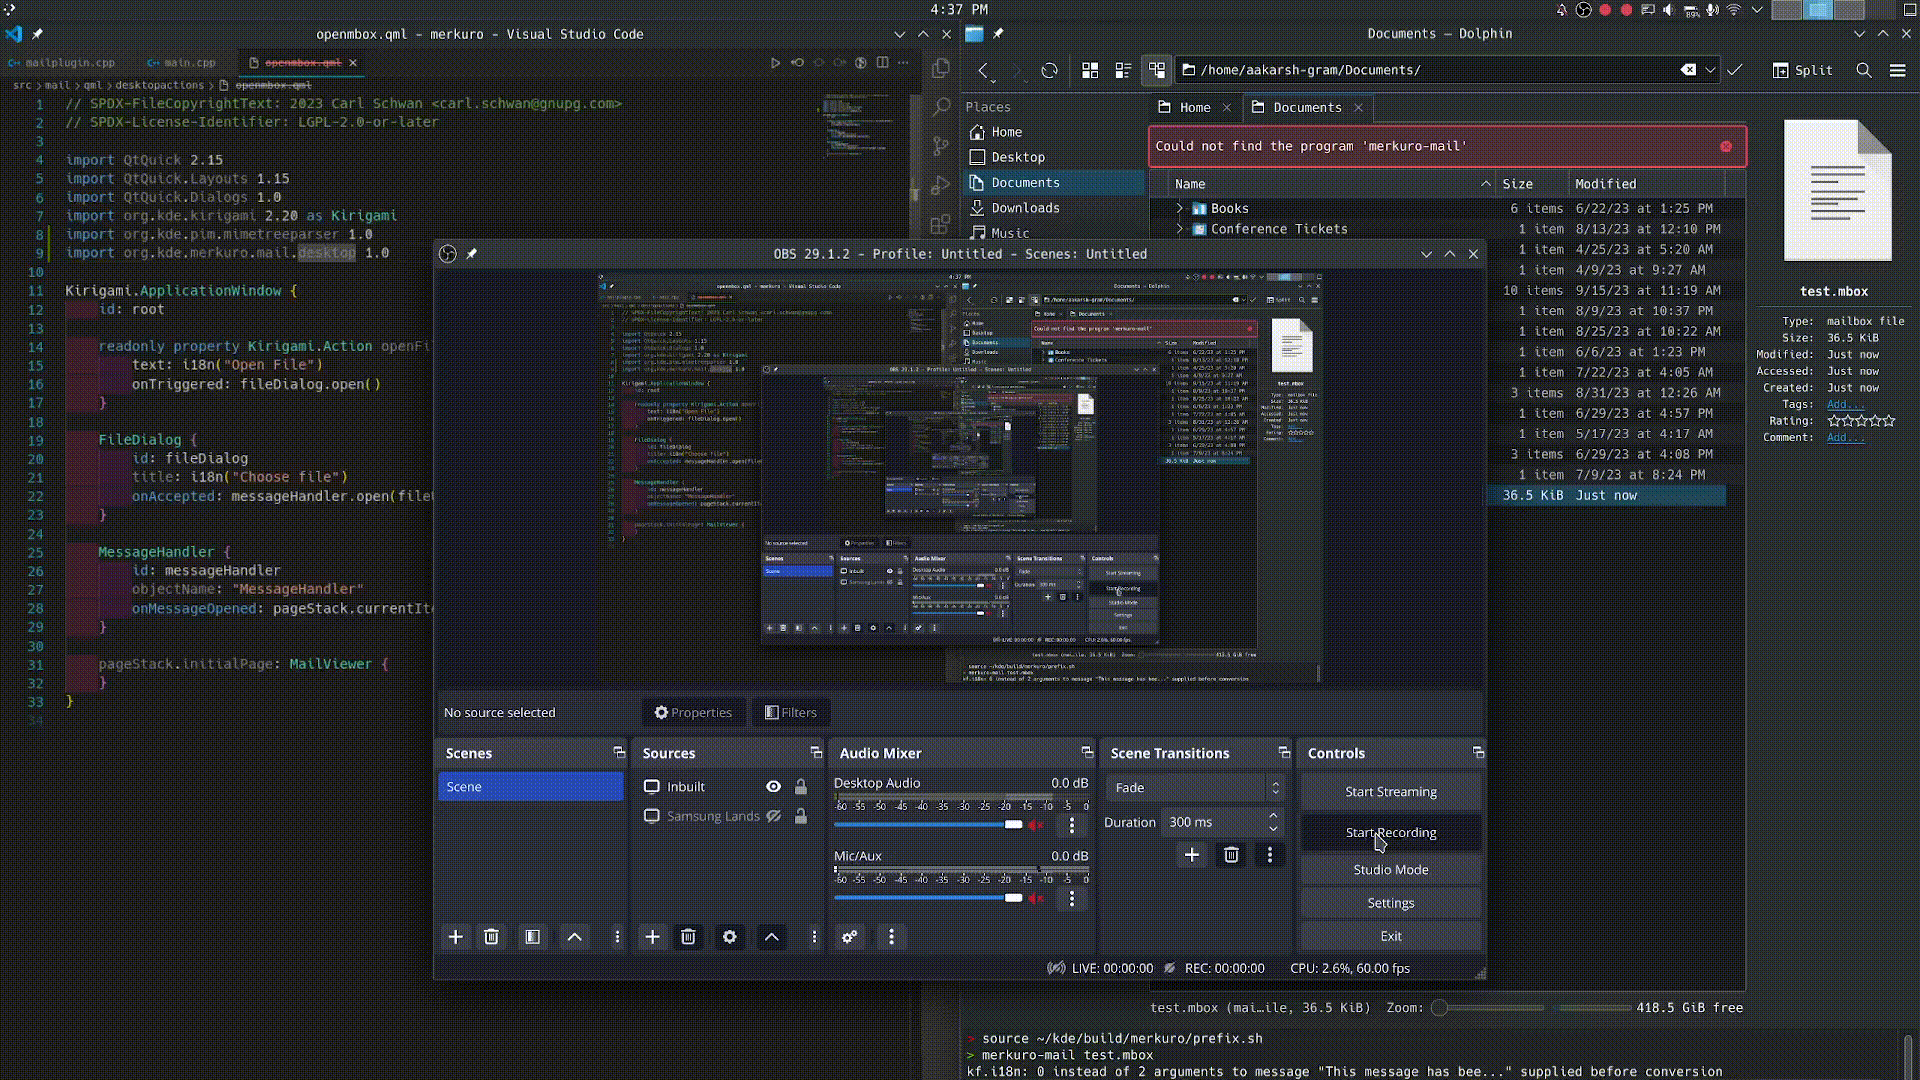Toggle lock on the Inbuilt source
This screenshot has width=1920, height=1080.
tap(801, 787)
